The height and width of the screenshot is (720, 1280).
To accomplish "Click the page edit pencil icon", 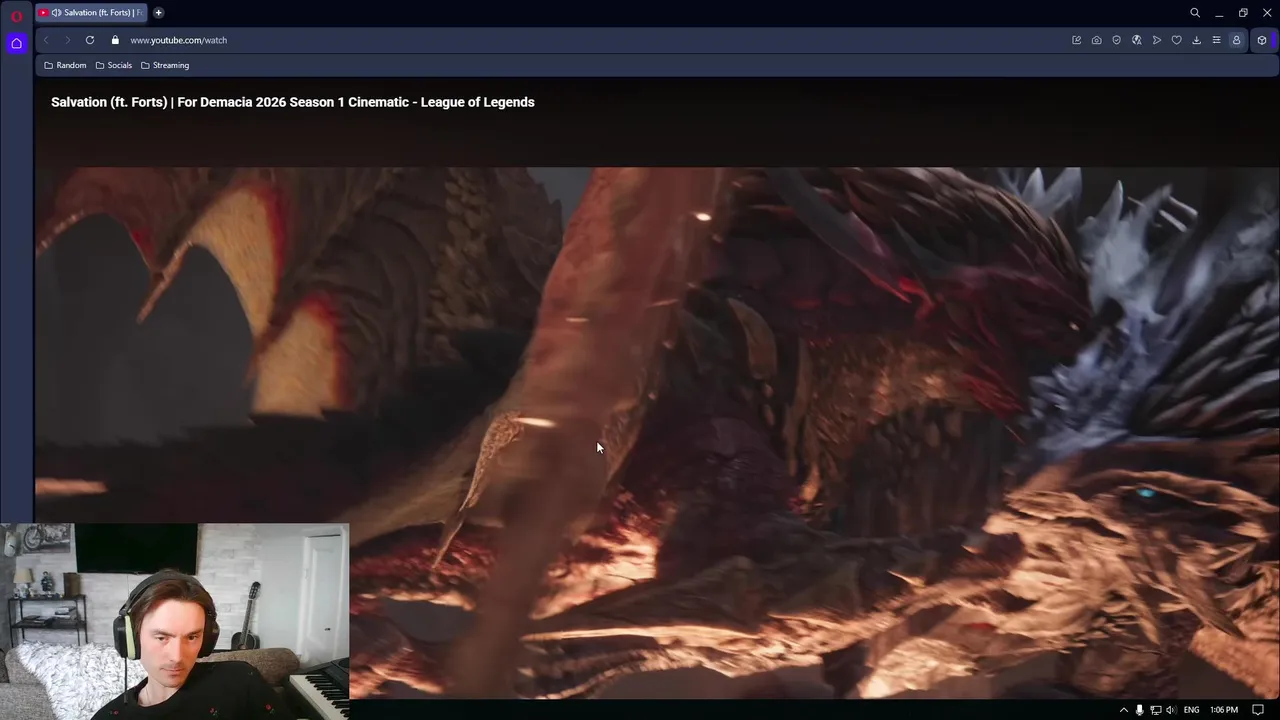I will pyautogui.click(x=1076, y=40).
